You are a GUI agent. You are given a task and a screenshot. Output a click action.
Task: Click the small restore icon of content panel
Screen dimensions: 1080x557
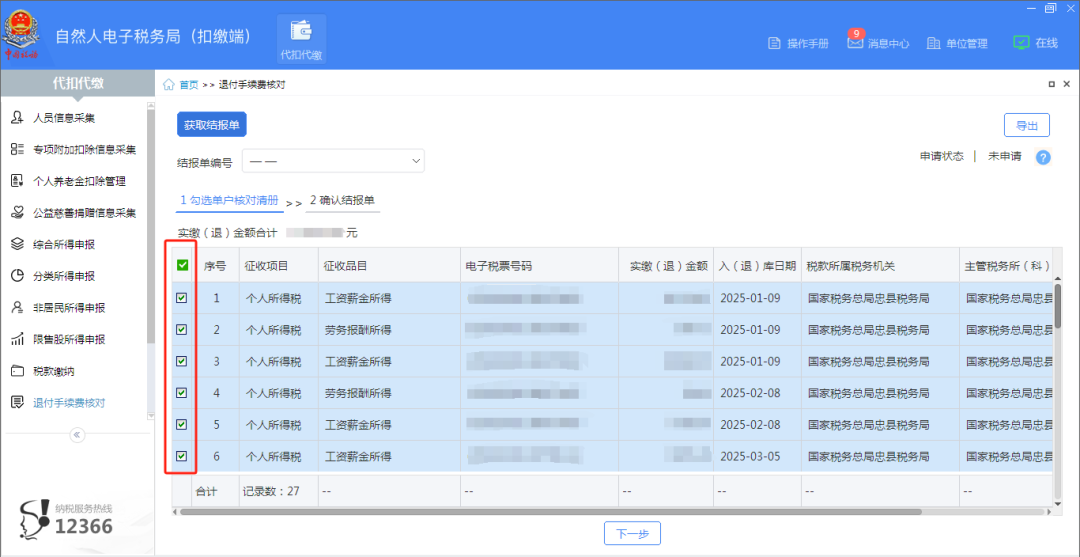1052,84
